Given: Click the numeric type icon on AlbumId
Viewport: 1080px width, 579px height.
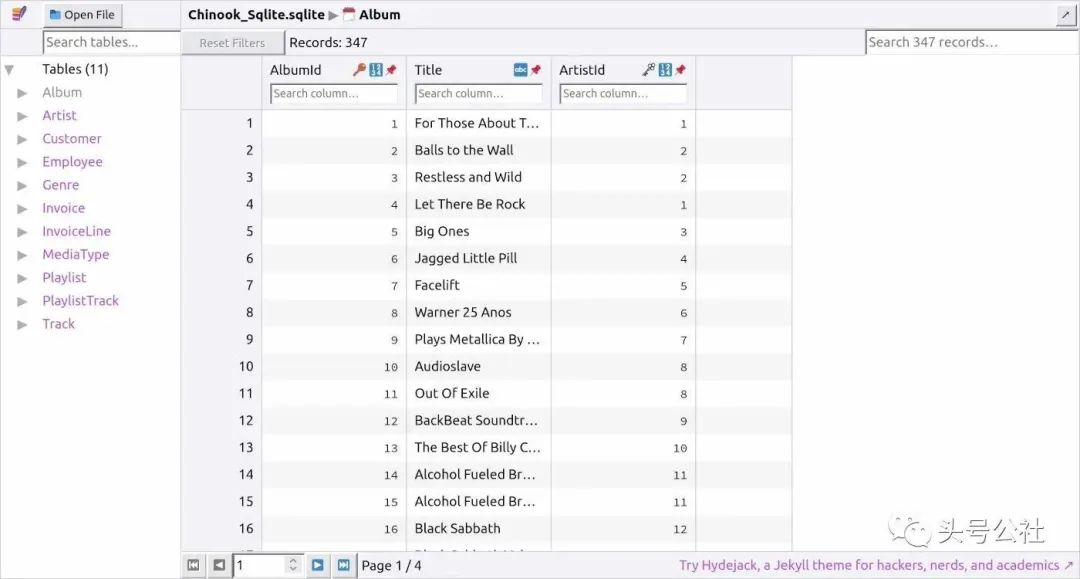Looking at the screenshot, I should pos(376,70).
